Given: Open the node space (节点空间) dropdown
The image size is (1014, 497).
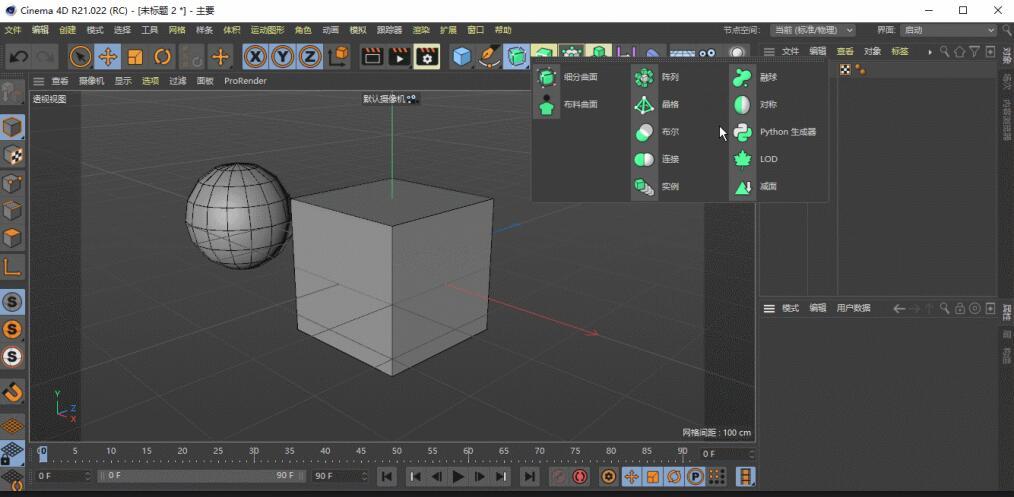Looking at the screenshot, I should point(813,30).
